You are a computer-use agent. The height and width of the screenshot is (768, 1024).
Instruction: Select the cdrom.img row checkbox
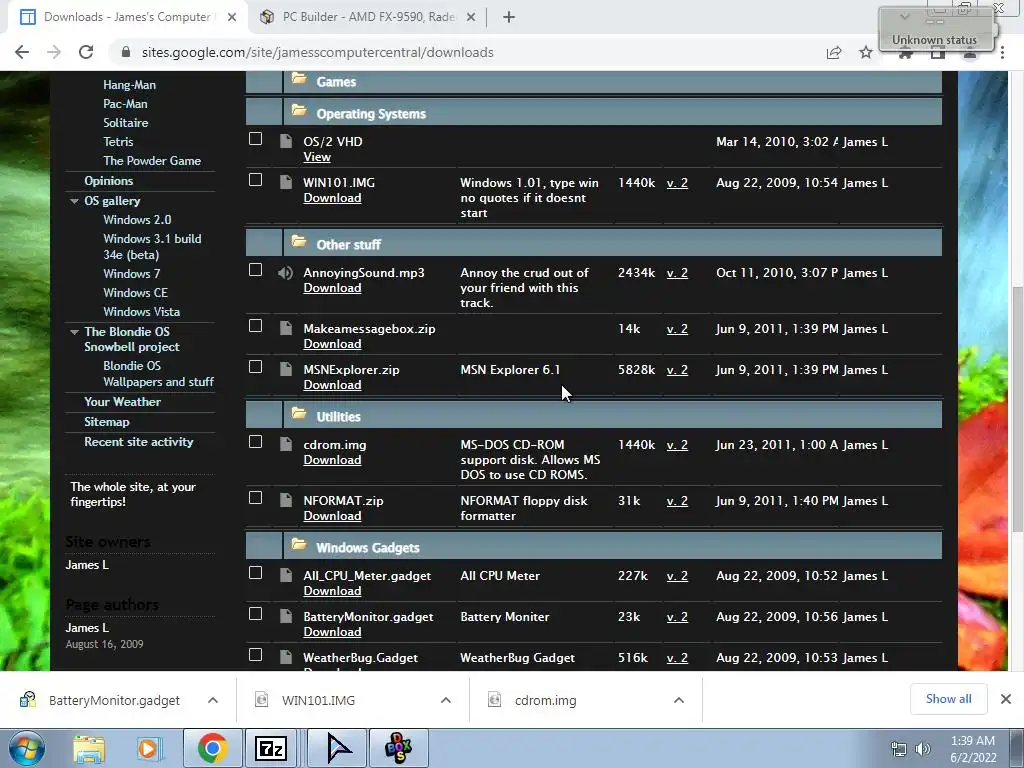tap(255, 442)
